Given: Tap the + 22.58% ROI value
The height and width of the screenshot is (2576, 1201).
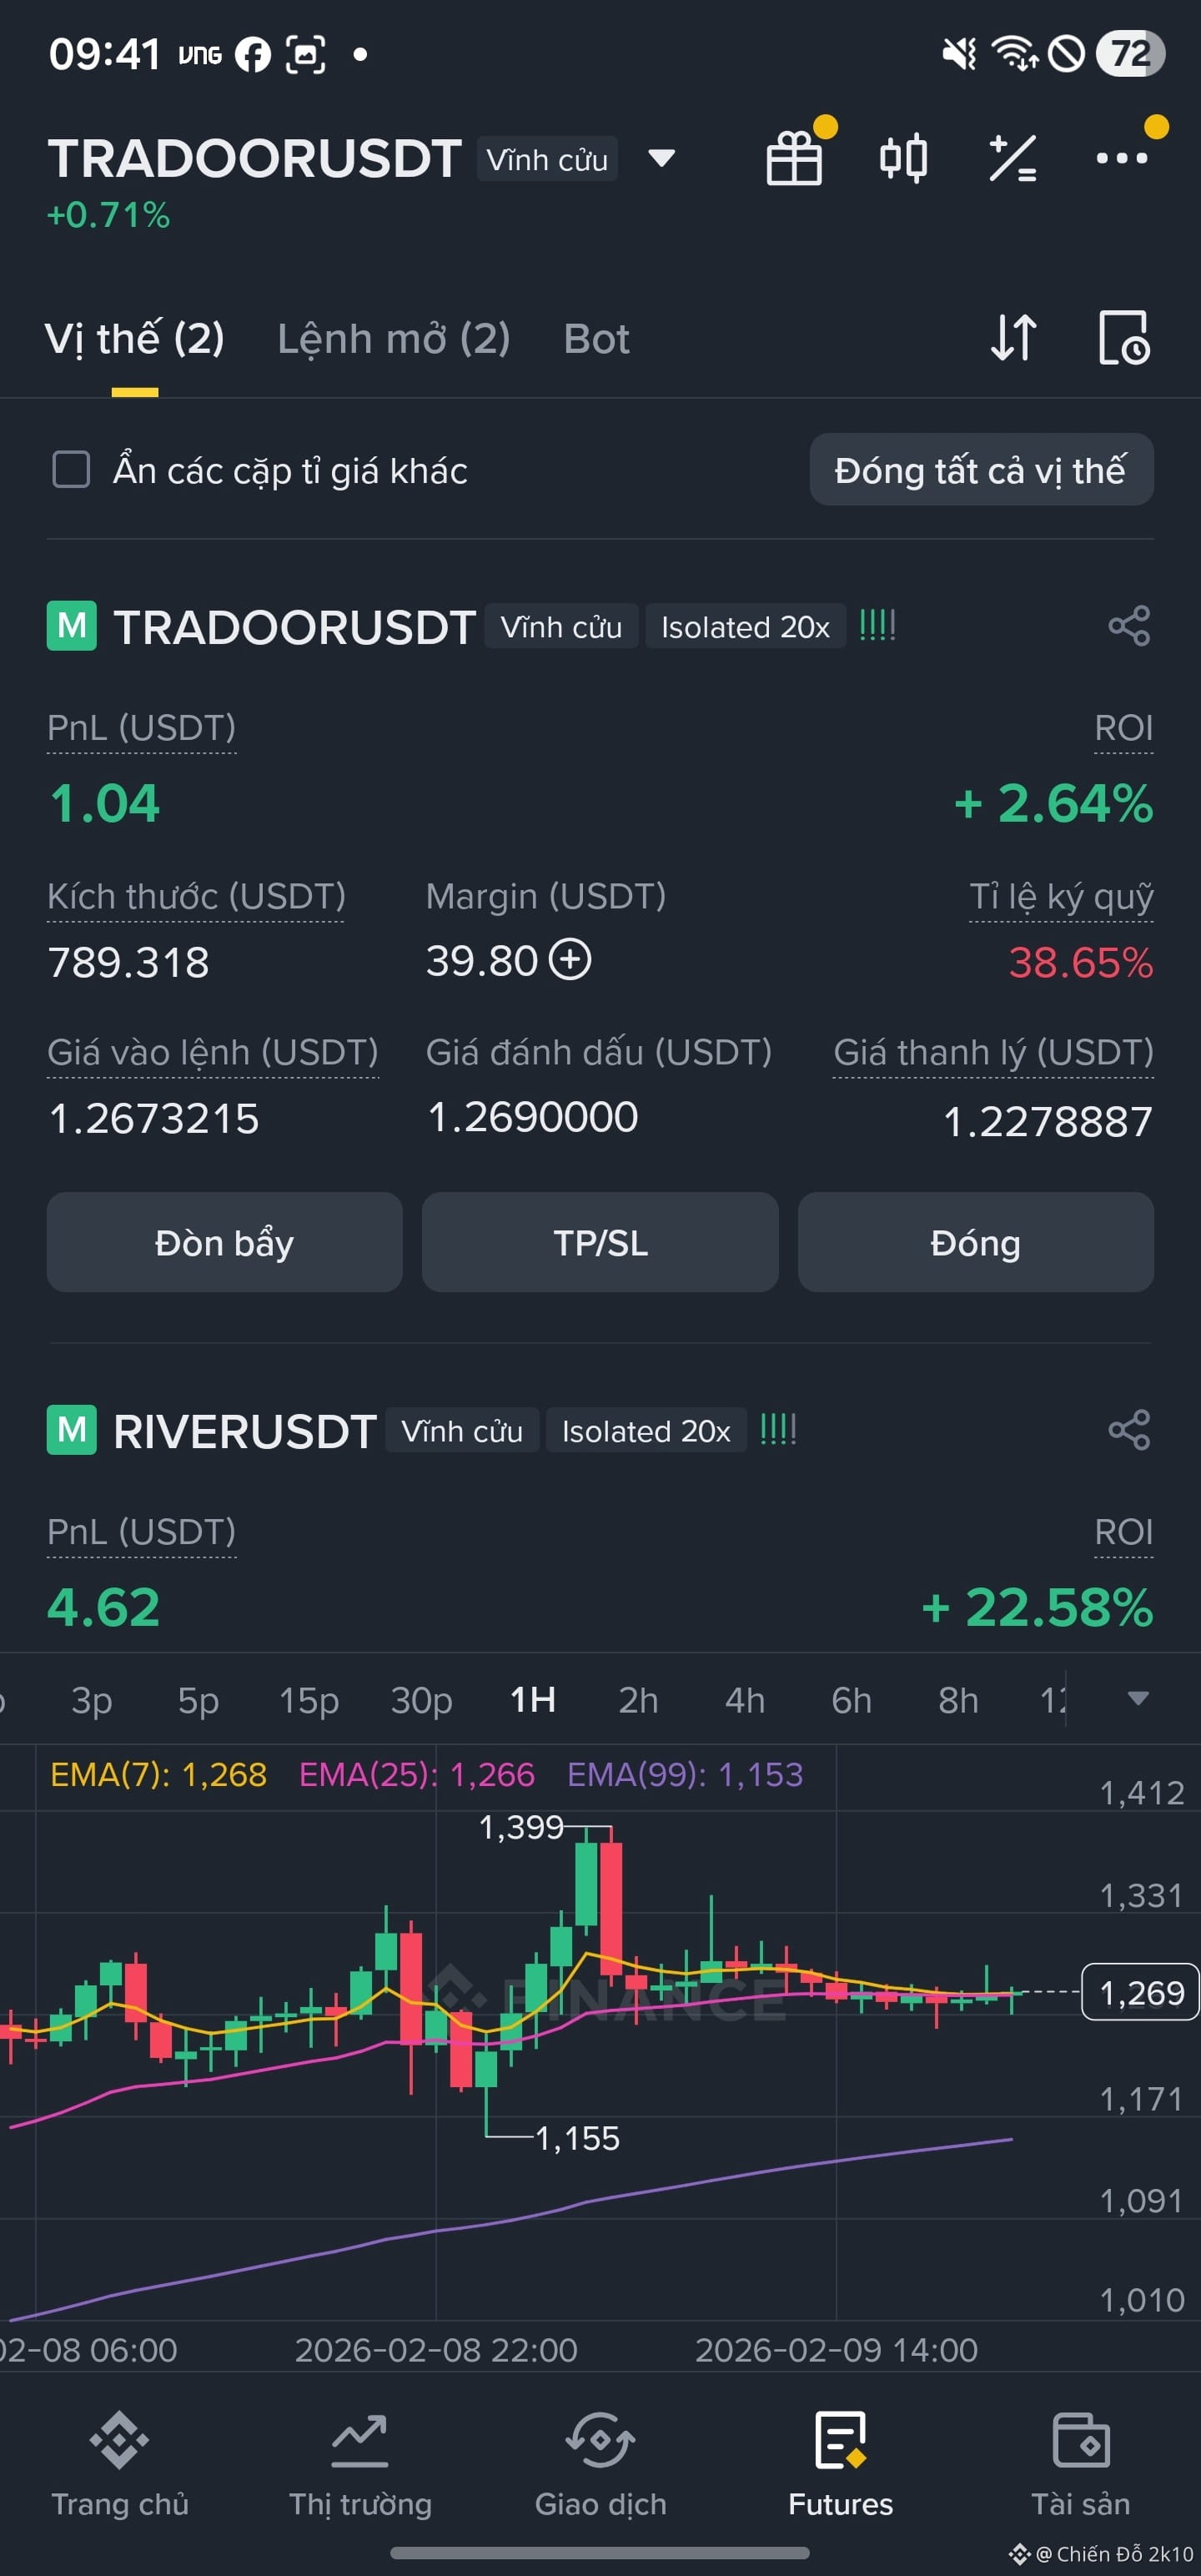Looking at the screenshot, I should 1037,1607.
